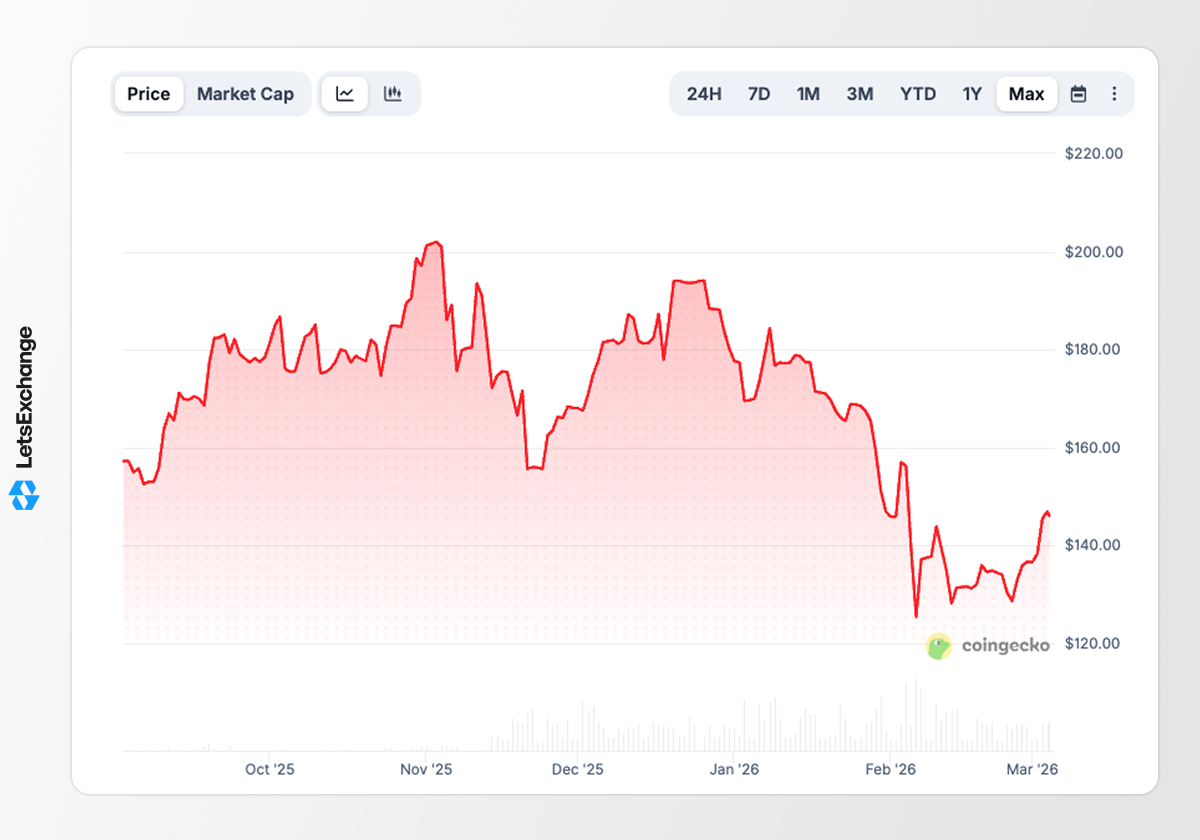Click the Dec '25 date label
Screen dimensions: 1200x840
coord(578,769)
